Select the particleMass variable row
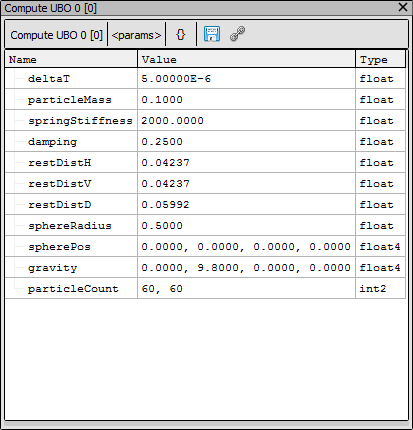 205,100
